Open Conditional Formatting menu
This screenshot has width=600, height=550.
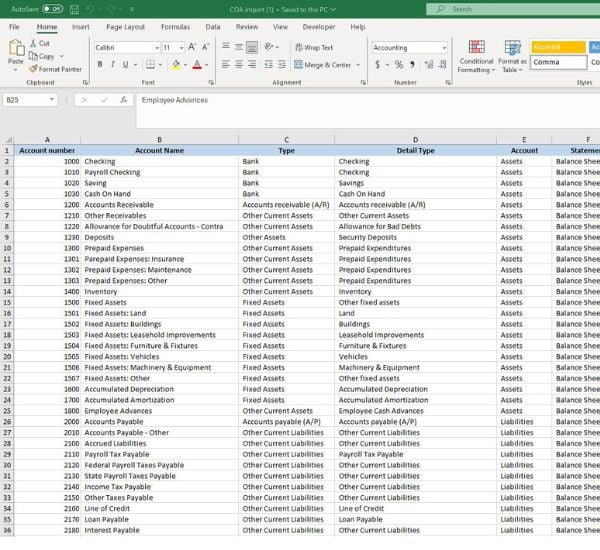click(x=476, y=56)
